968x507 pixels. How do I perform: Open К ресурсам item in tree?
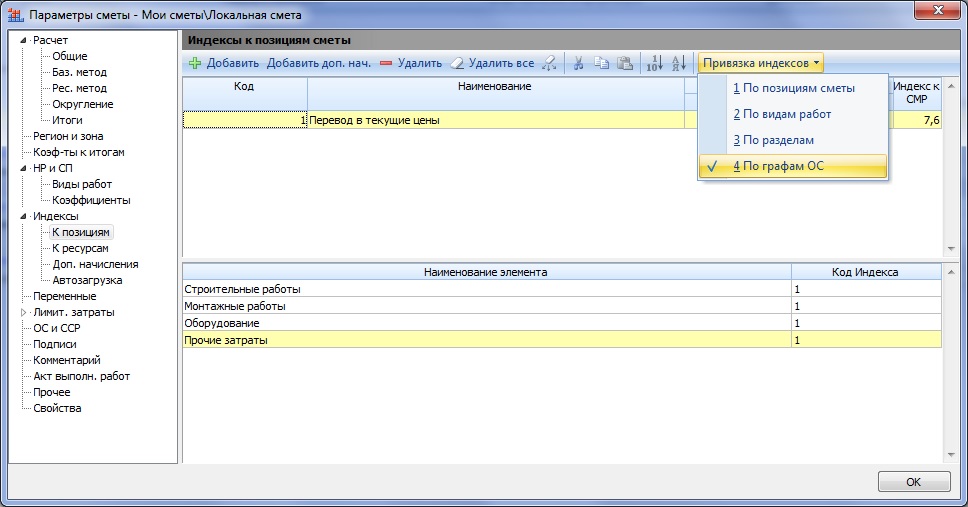80,248
